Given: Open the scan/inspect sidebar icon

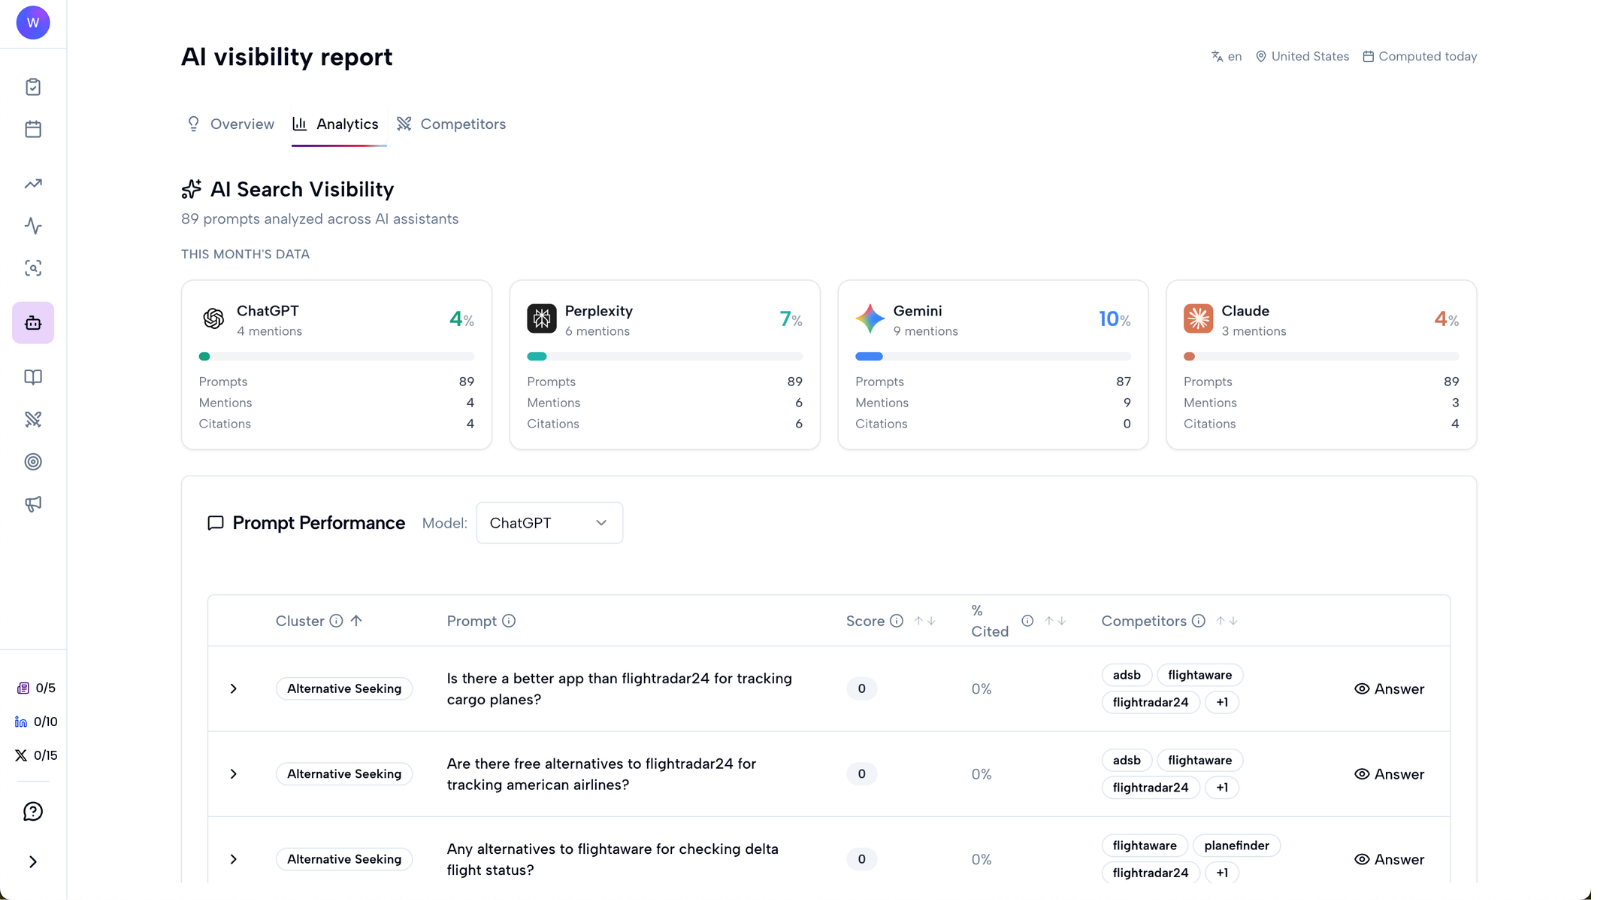Looking at the screenshot, I should [33, 268].
